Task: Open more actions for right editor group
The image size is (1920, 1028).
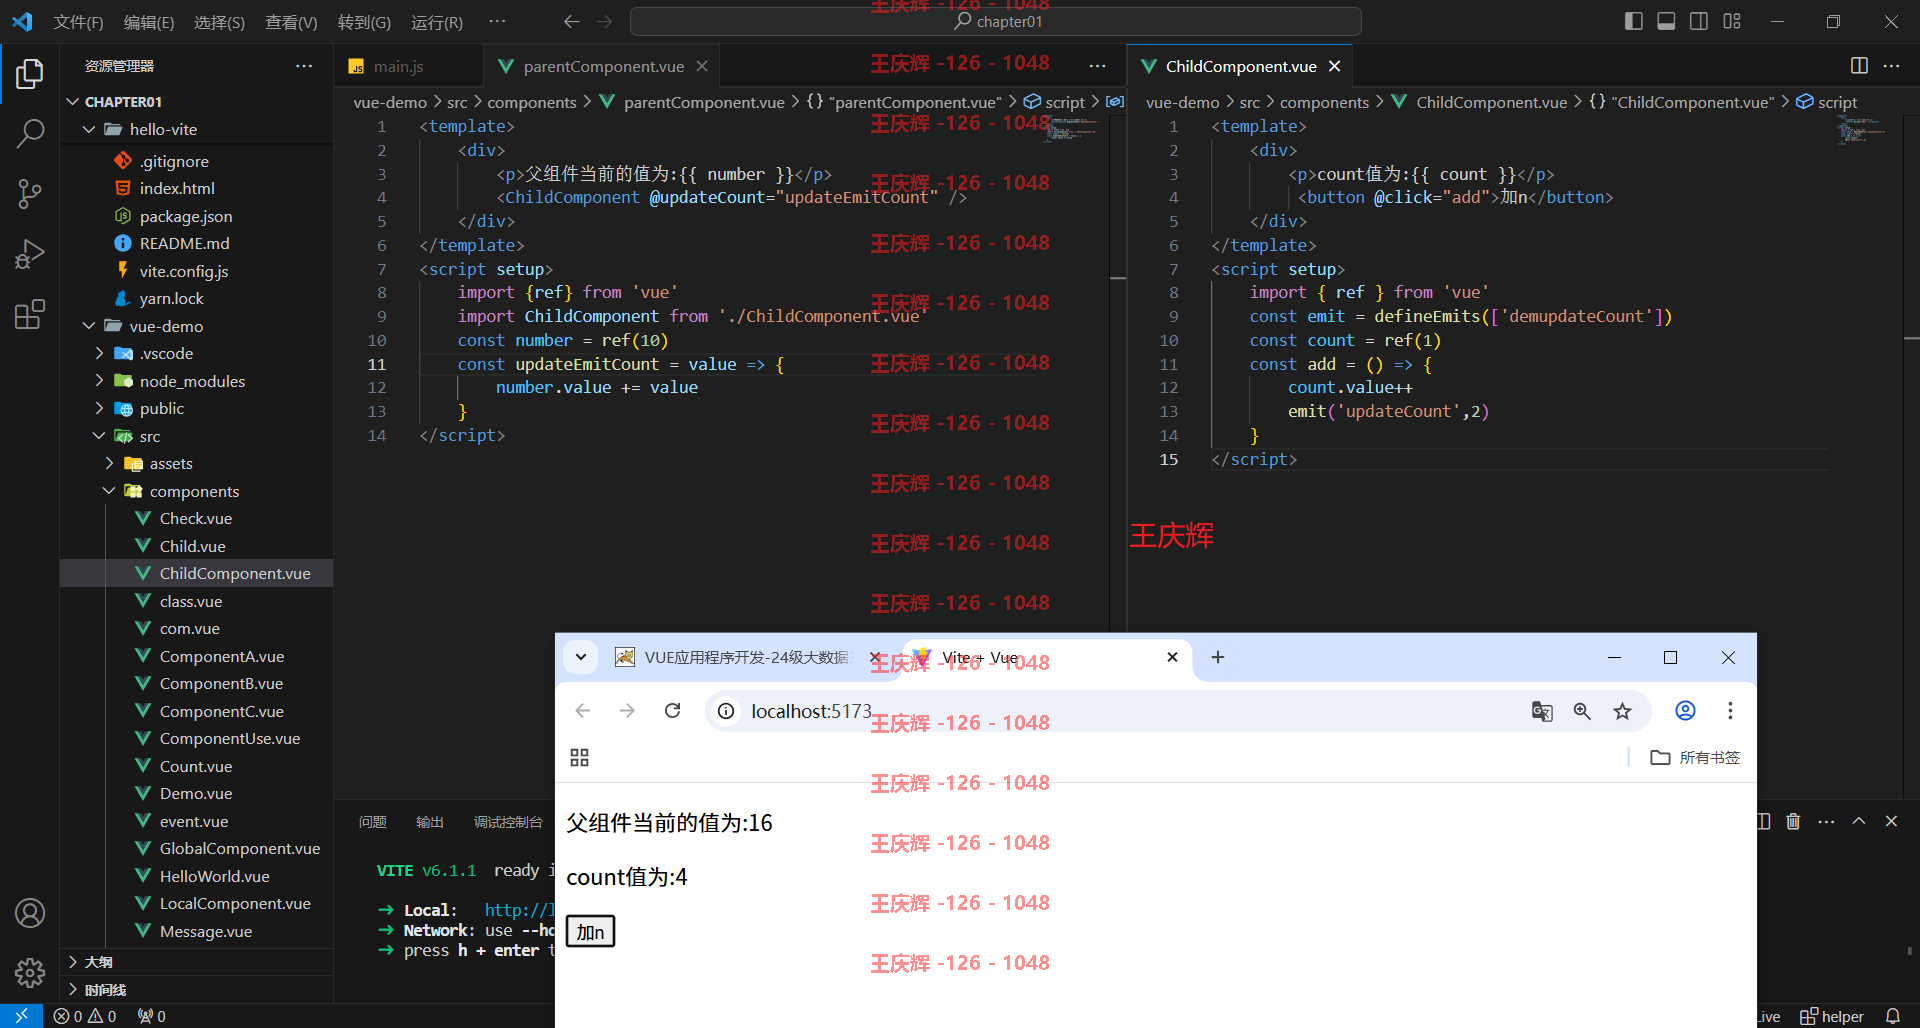Action: [1891, 65]
